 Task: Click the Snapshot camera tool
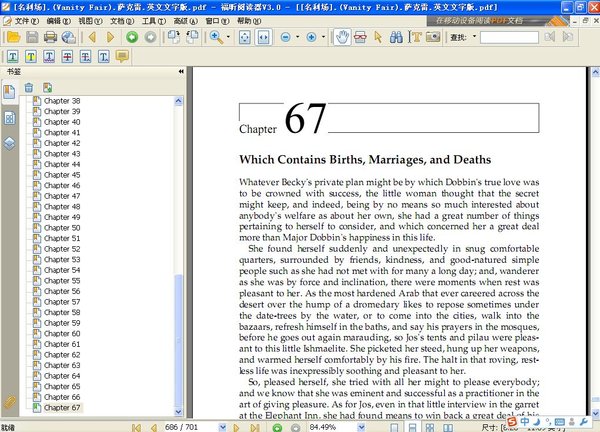click(x=432, y=37)
